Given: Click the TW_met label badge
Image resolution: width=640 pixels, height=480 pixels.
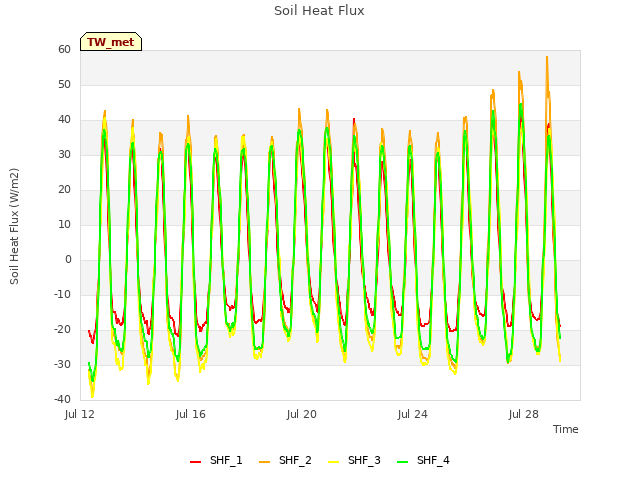Looking at the screenshot, I should click(x=111, y=42).
